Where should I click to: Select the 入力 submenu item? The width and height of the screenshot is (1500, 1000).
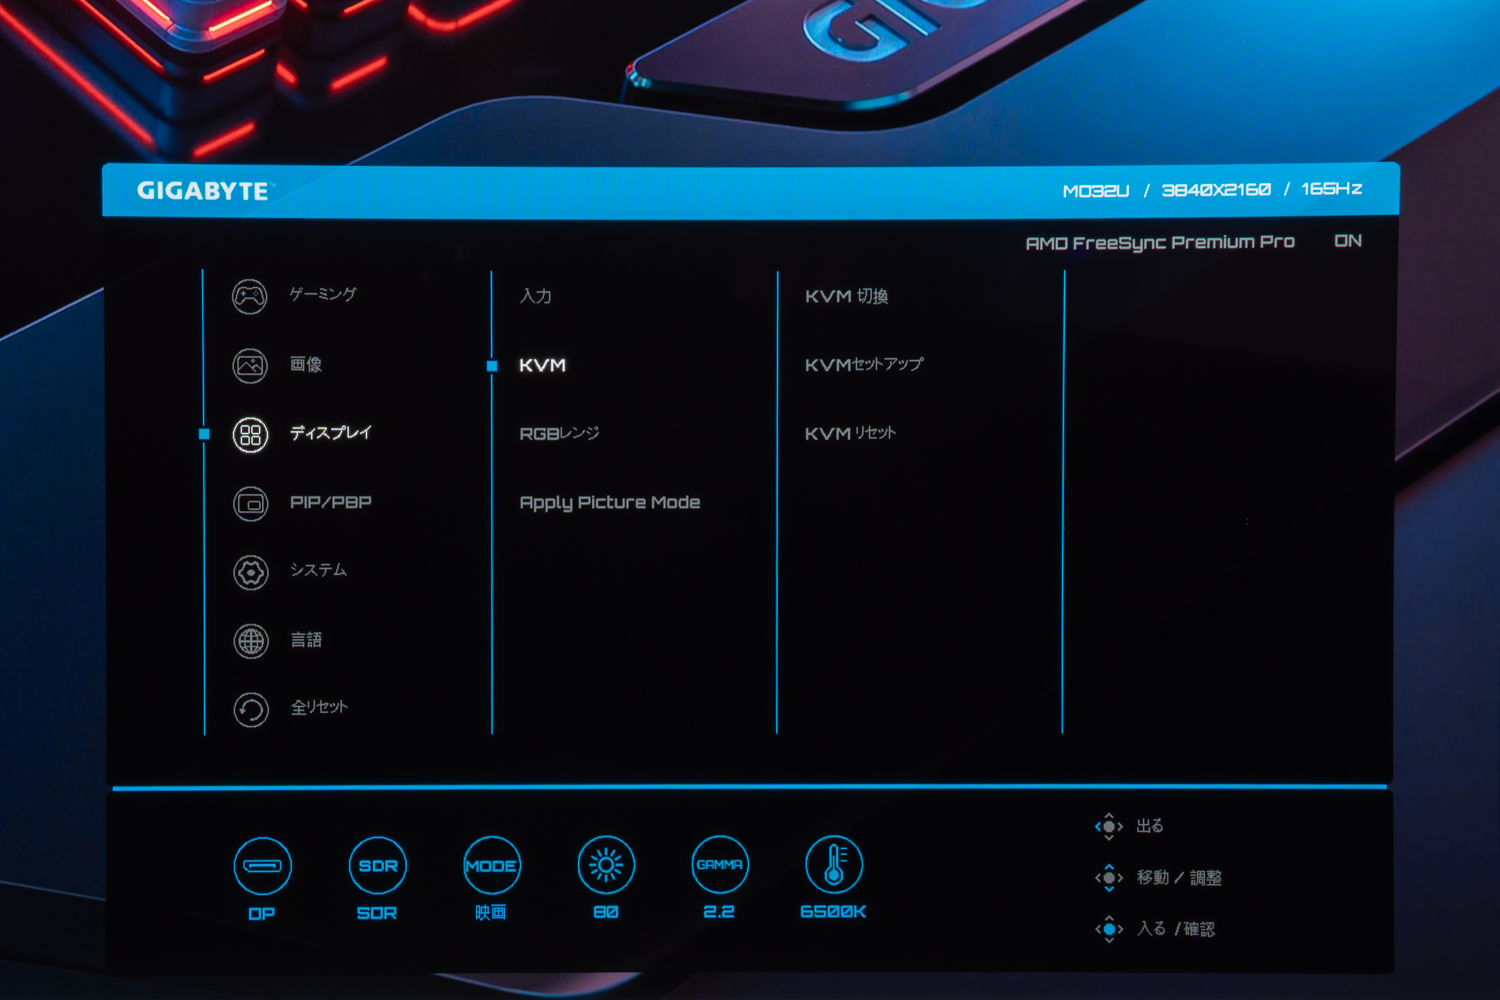[536, 296]
